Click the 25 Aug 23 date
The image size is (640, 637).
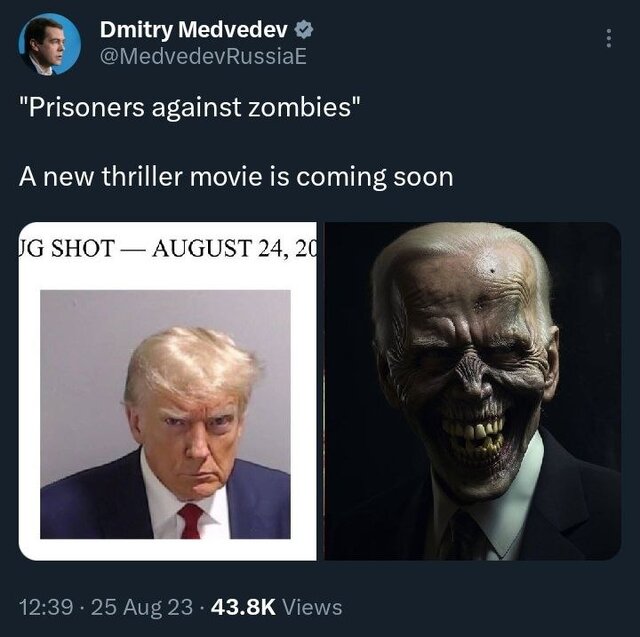pyautogui.click(x=142, y=607)
